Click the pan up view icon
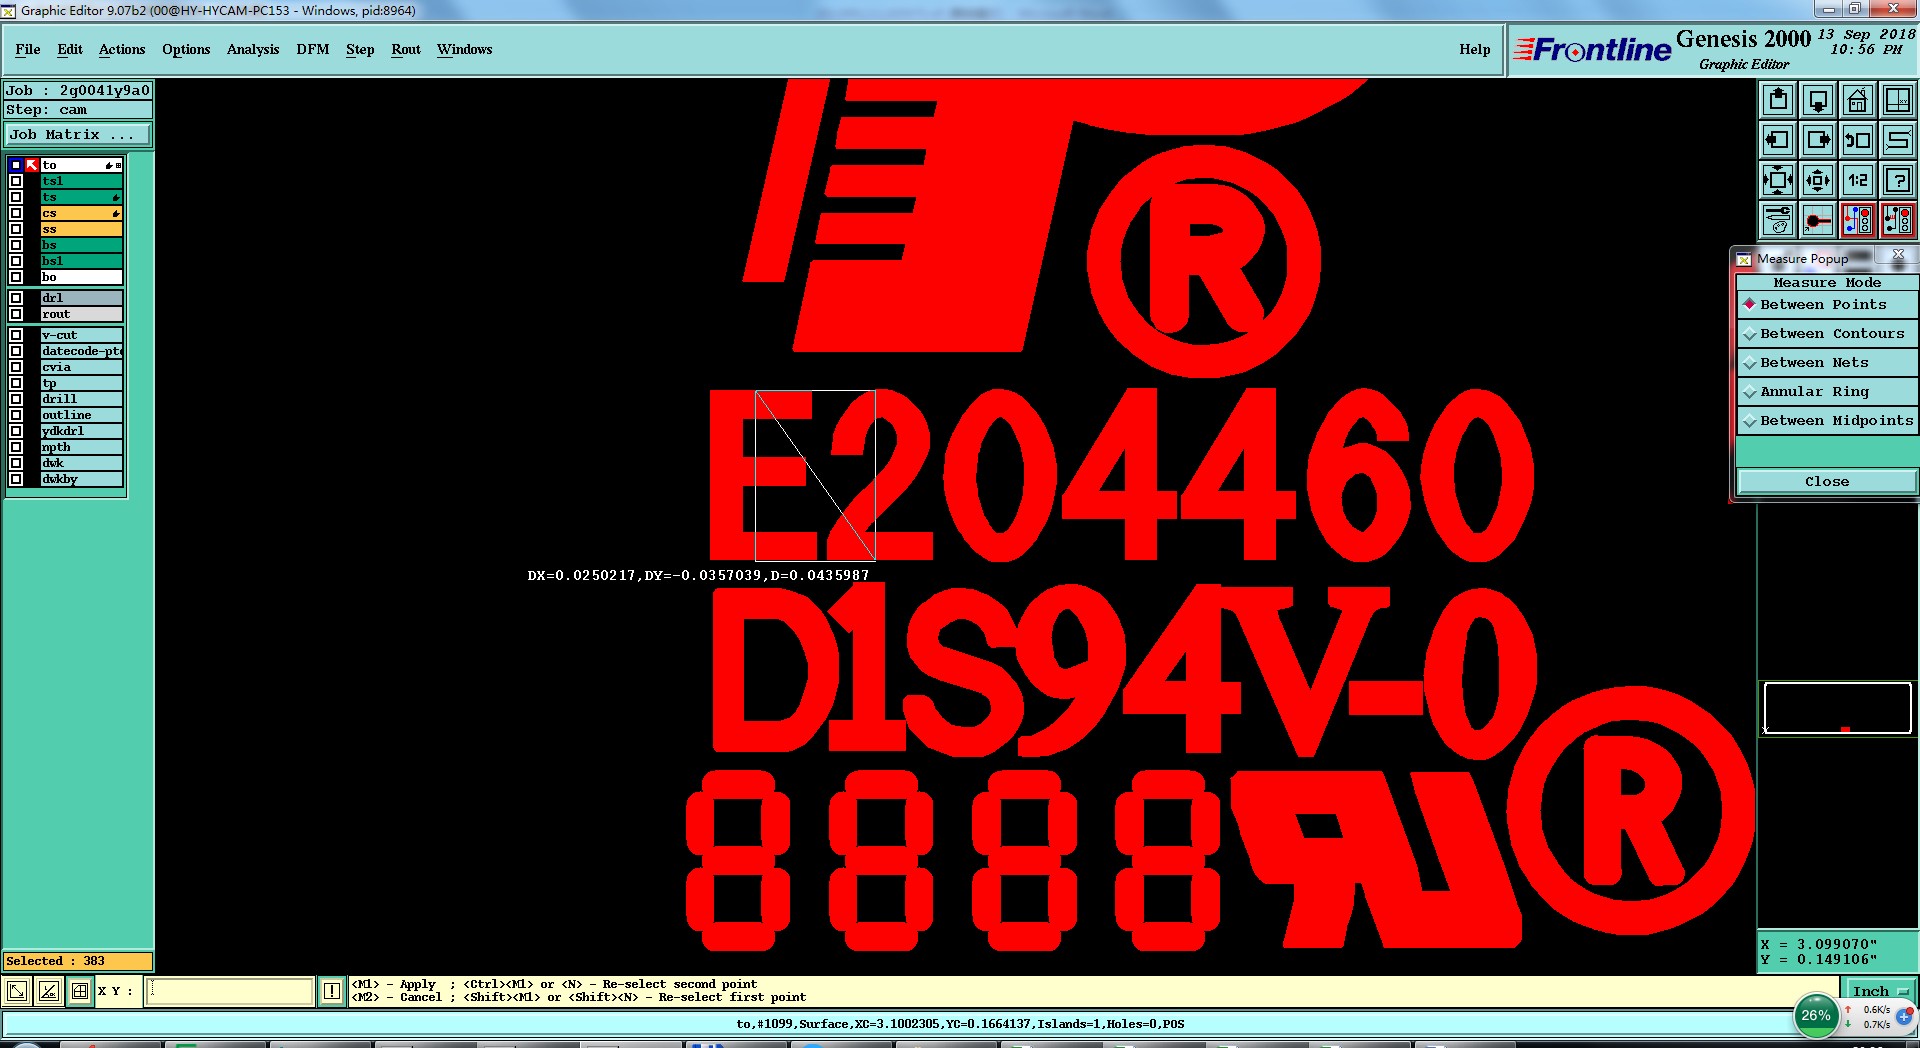 [x=1778, y=100]
